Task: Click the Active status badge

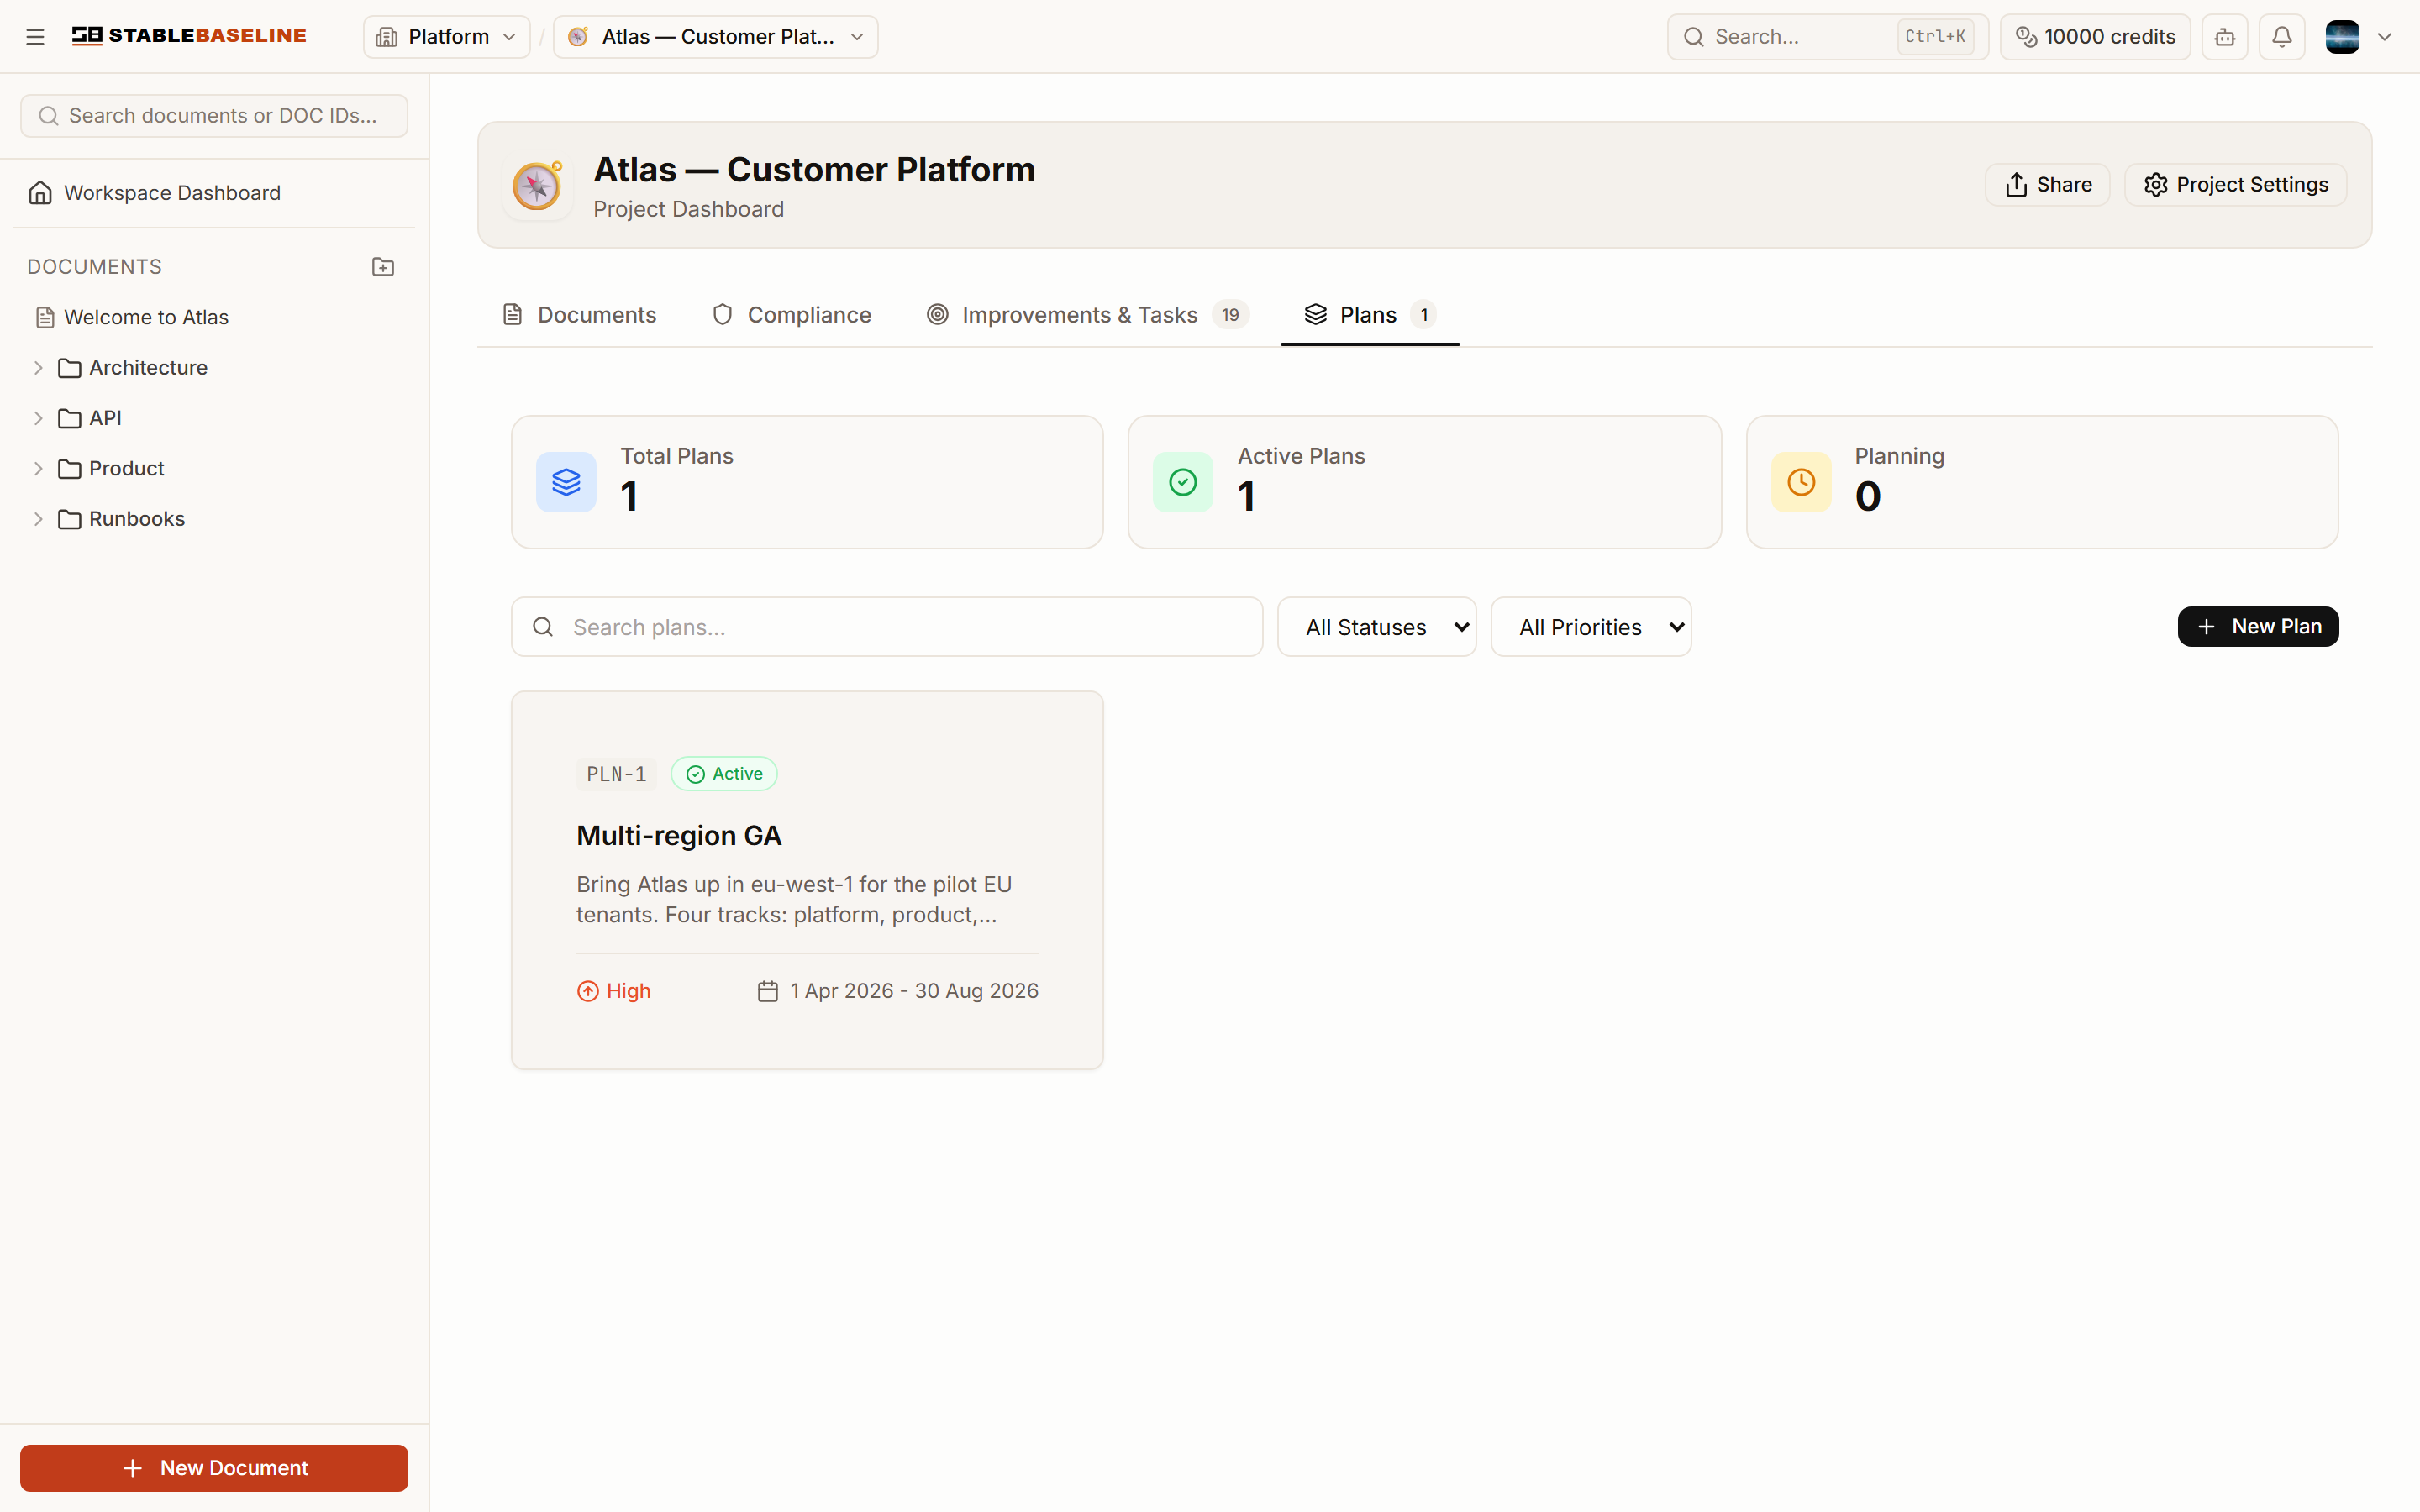Action: click(724, 774)
